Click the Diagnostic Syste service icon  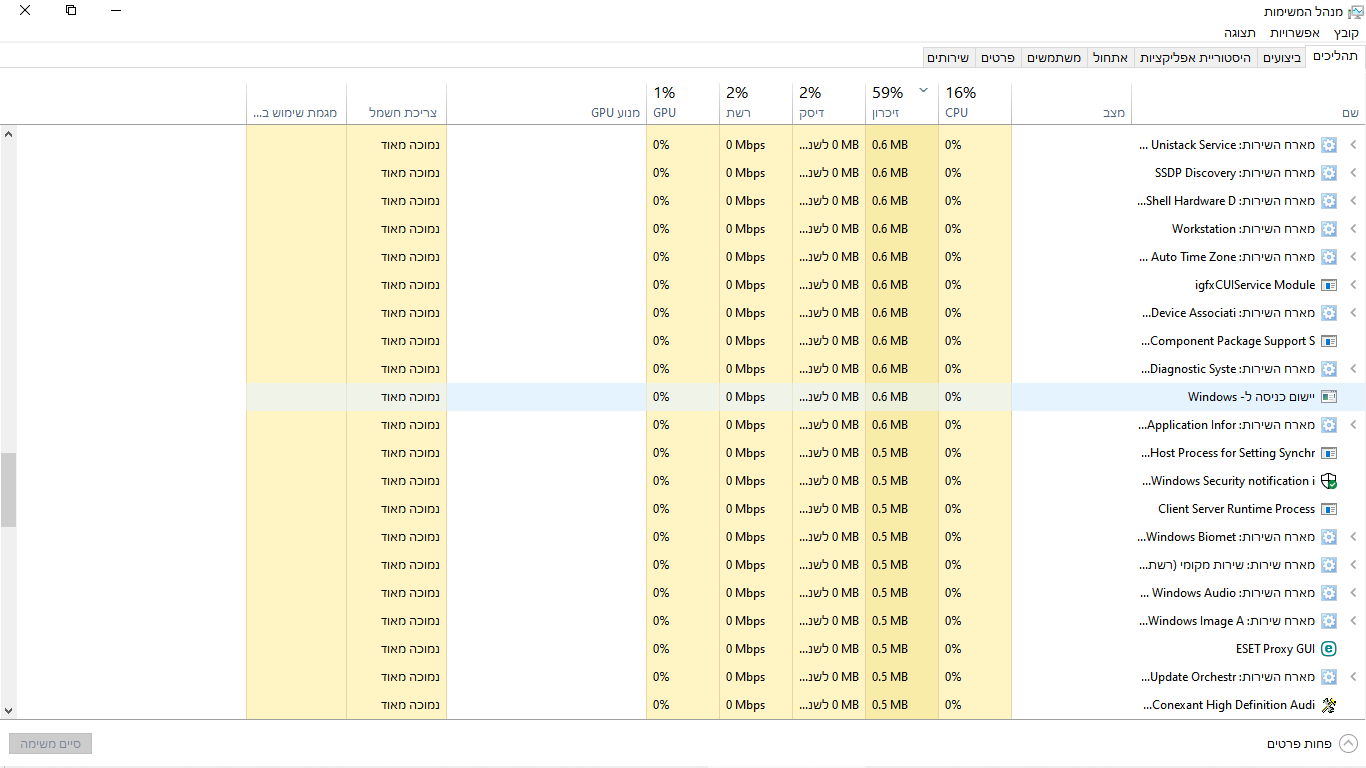(1329, 369)
